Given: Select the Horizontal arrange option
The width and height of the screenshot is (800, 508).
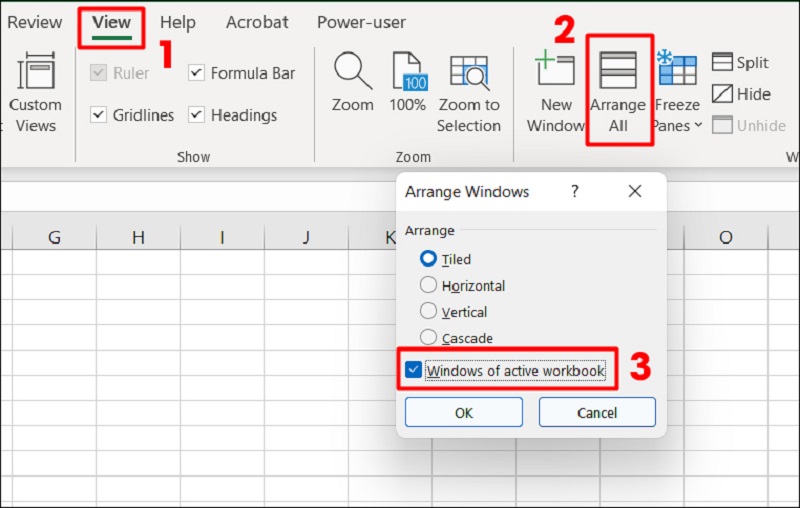Looking at the screenshot, I should click(429, 285).
